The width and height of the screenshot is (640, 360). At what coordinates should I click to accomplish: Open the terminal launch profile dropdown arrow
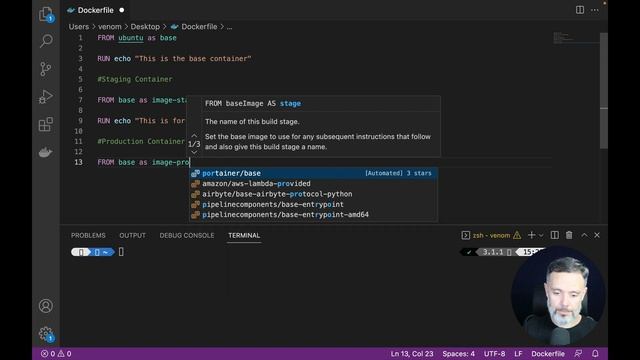click(541, 236)
